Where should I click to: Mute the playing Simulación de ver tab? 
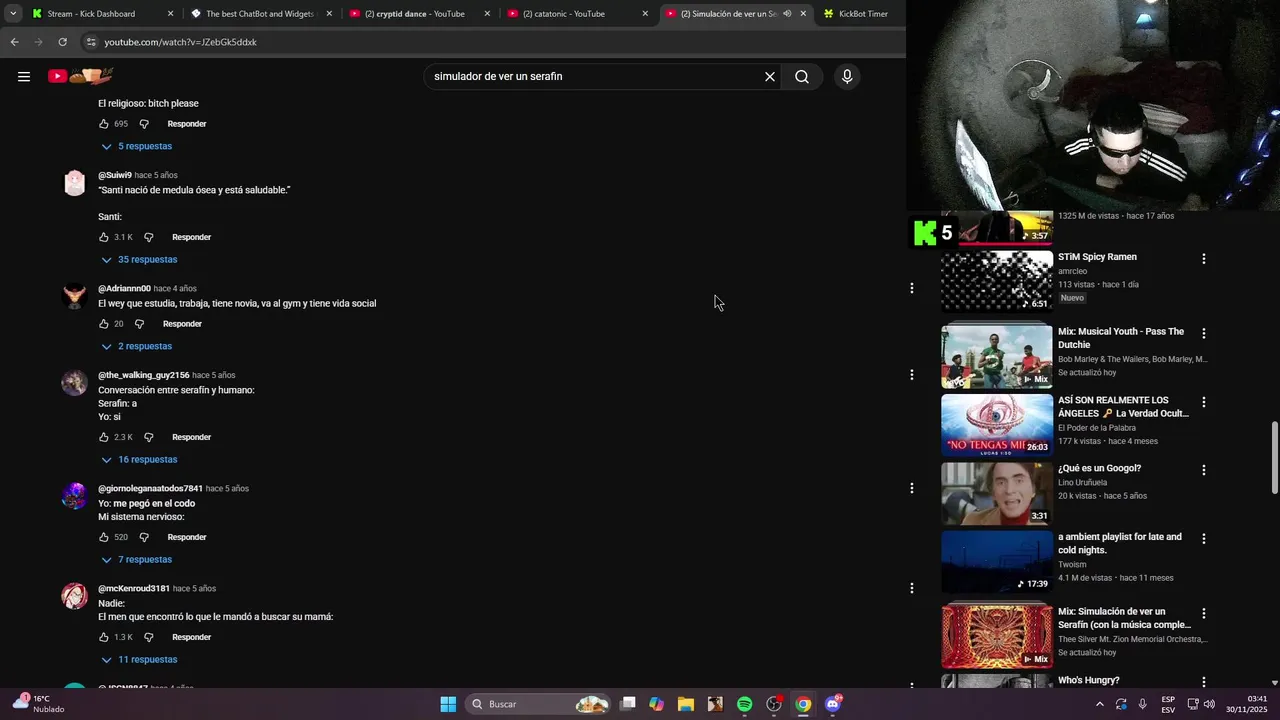pos(787,14)
